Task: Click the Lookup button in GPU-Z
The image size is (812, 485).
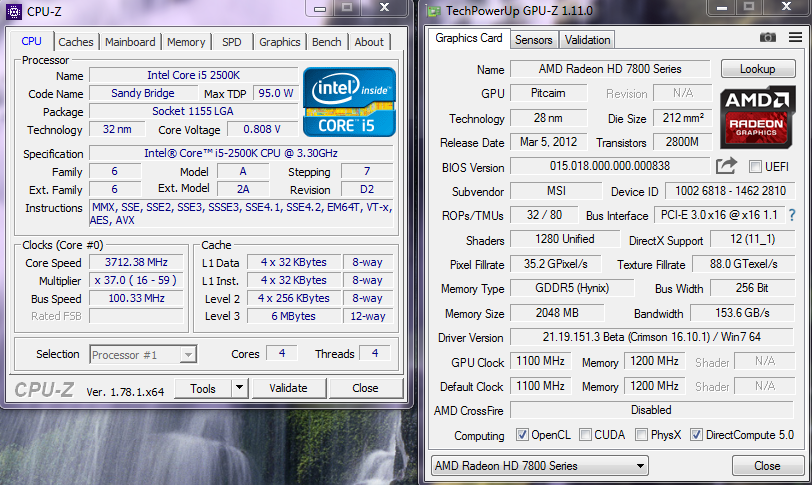Action: tap(758, 69)
